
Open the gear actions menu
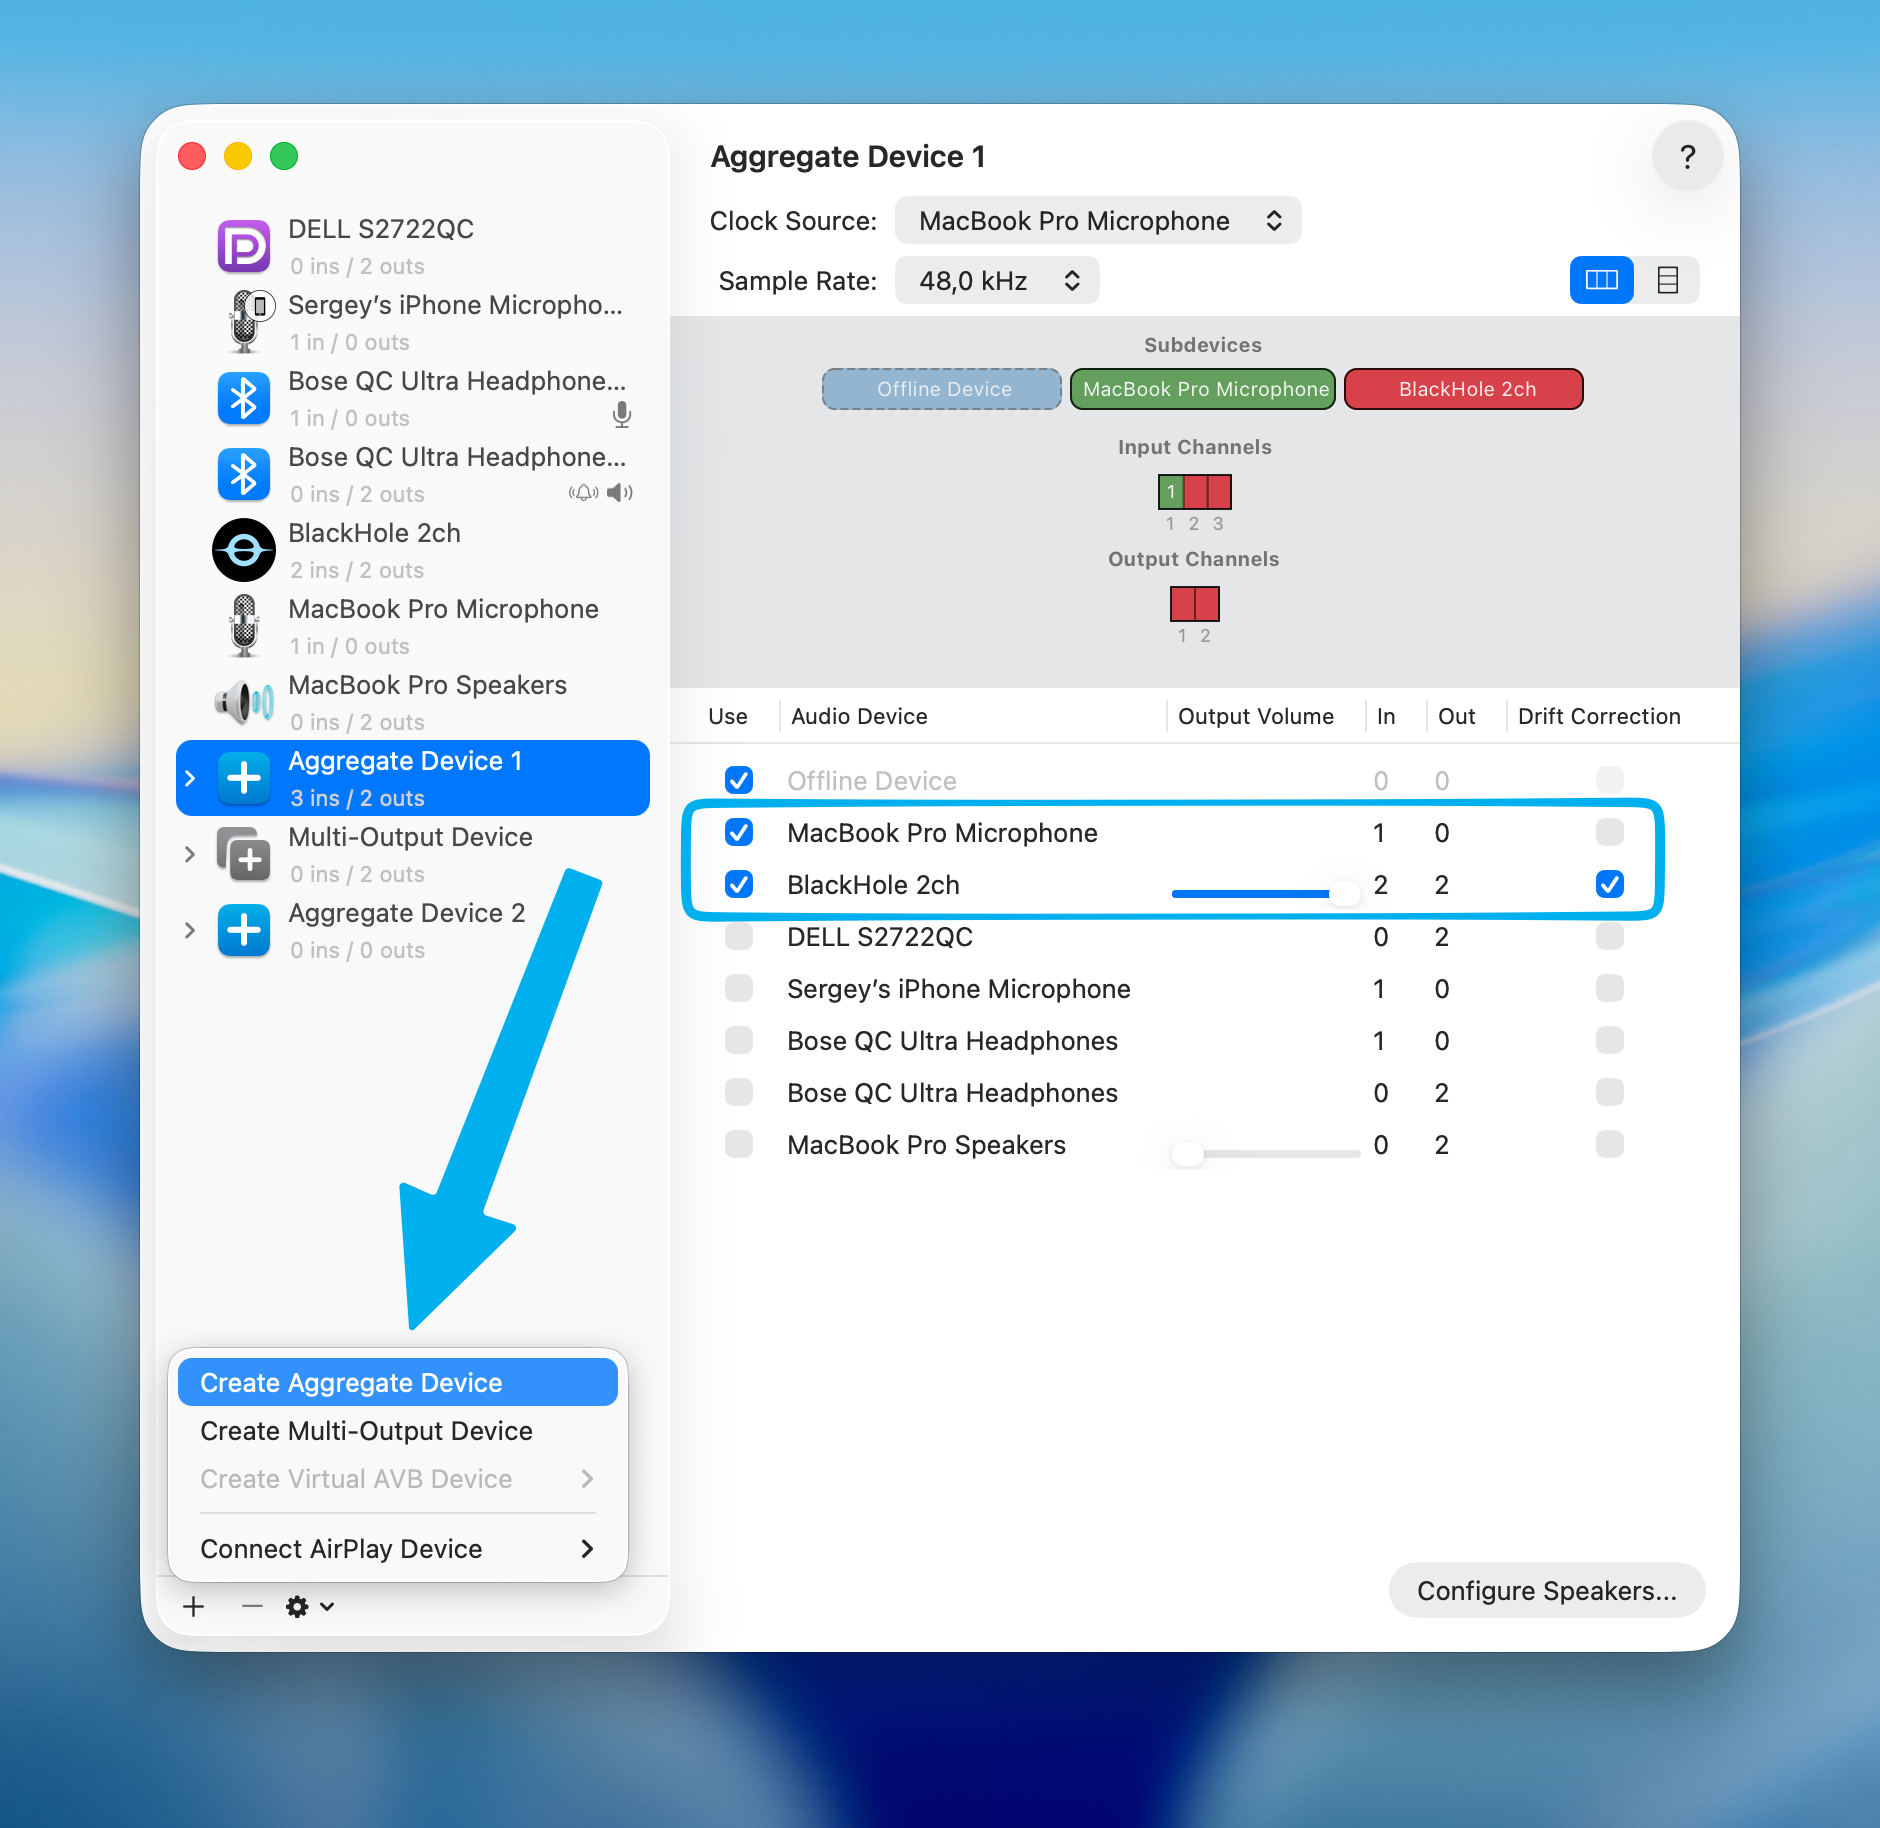[x=310, y=1606]
